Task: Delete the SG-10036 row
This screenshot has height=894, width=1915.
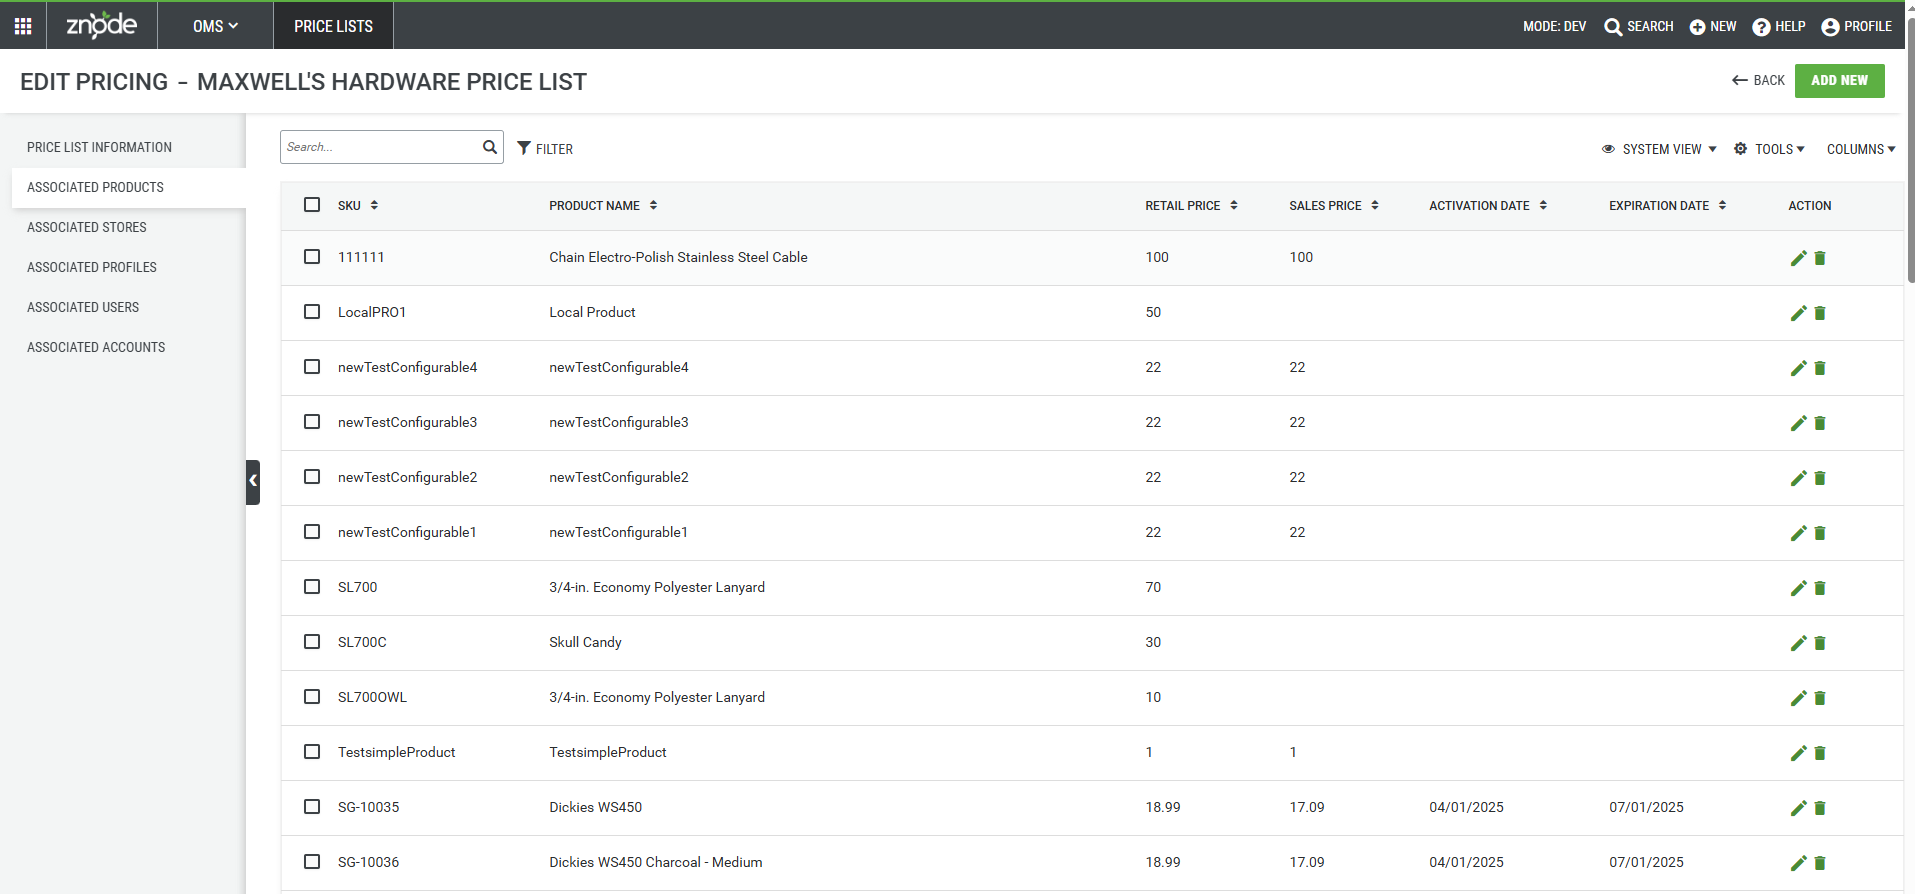Action: pos(1820,863)
